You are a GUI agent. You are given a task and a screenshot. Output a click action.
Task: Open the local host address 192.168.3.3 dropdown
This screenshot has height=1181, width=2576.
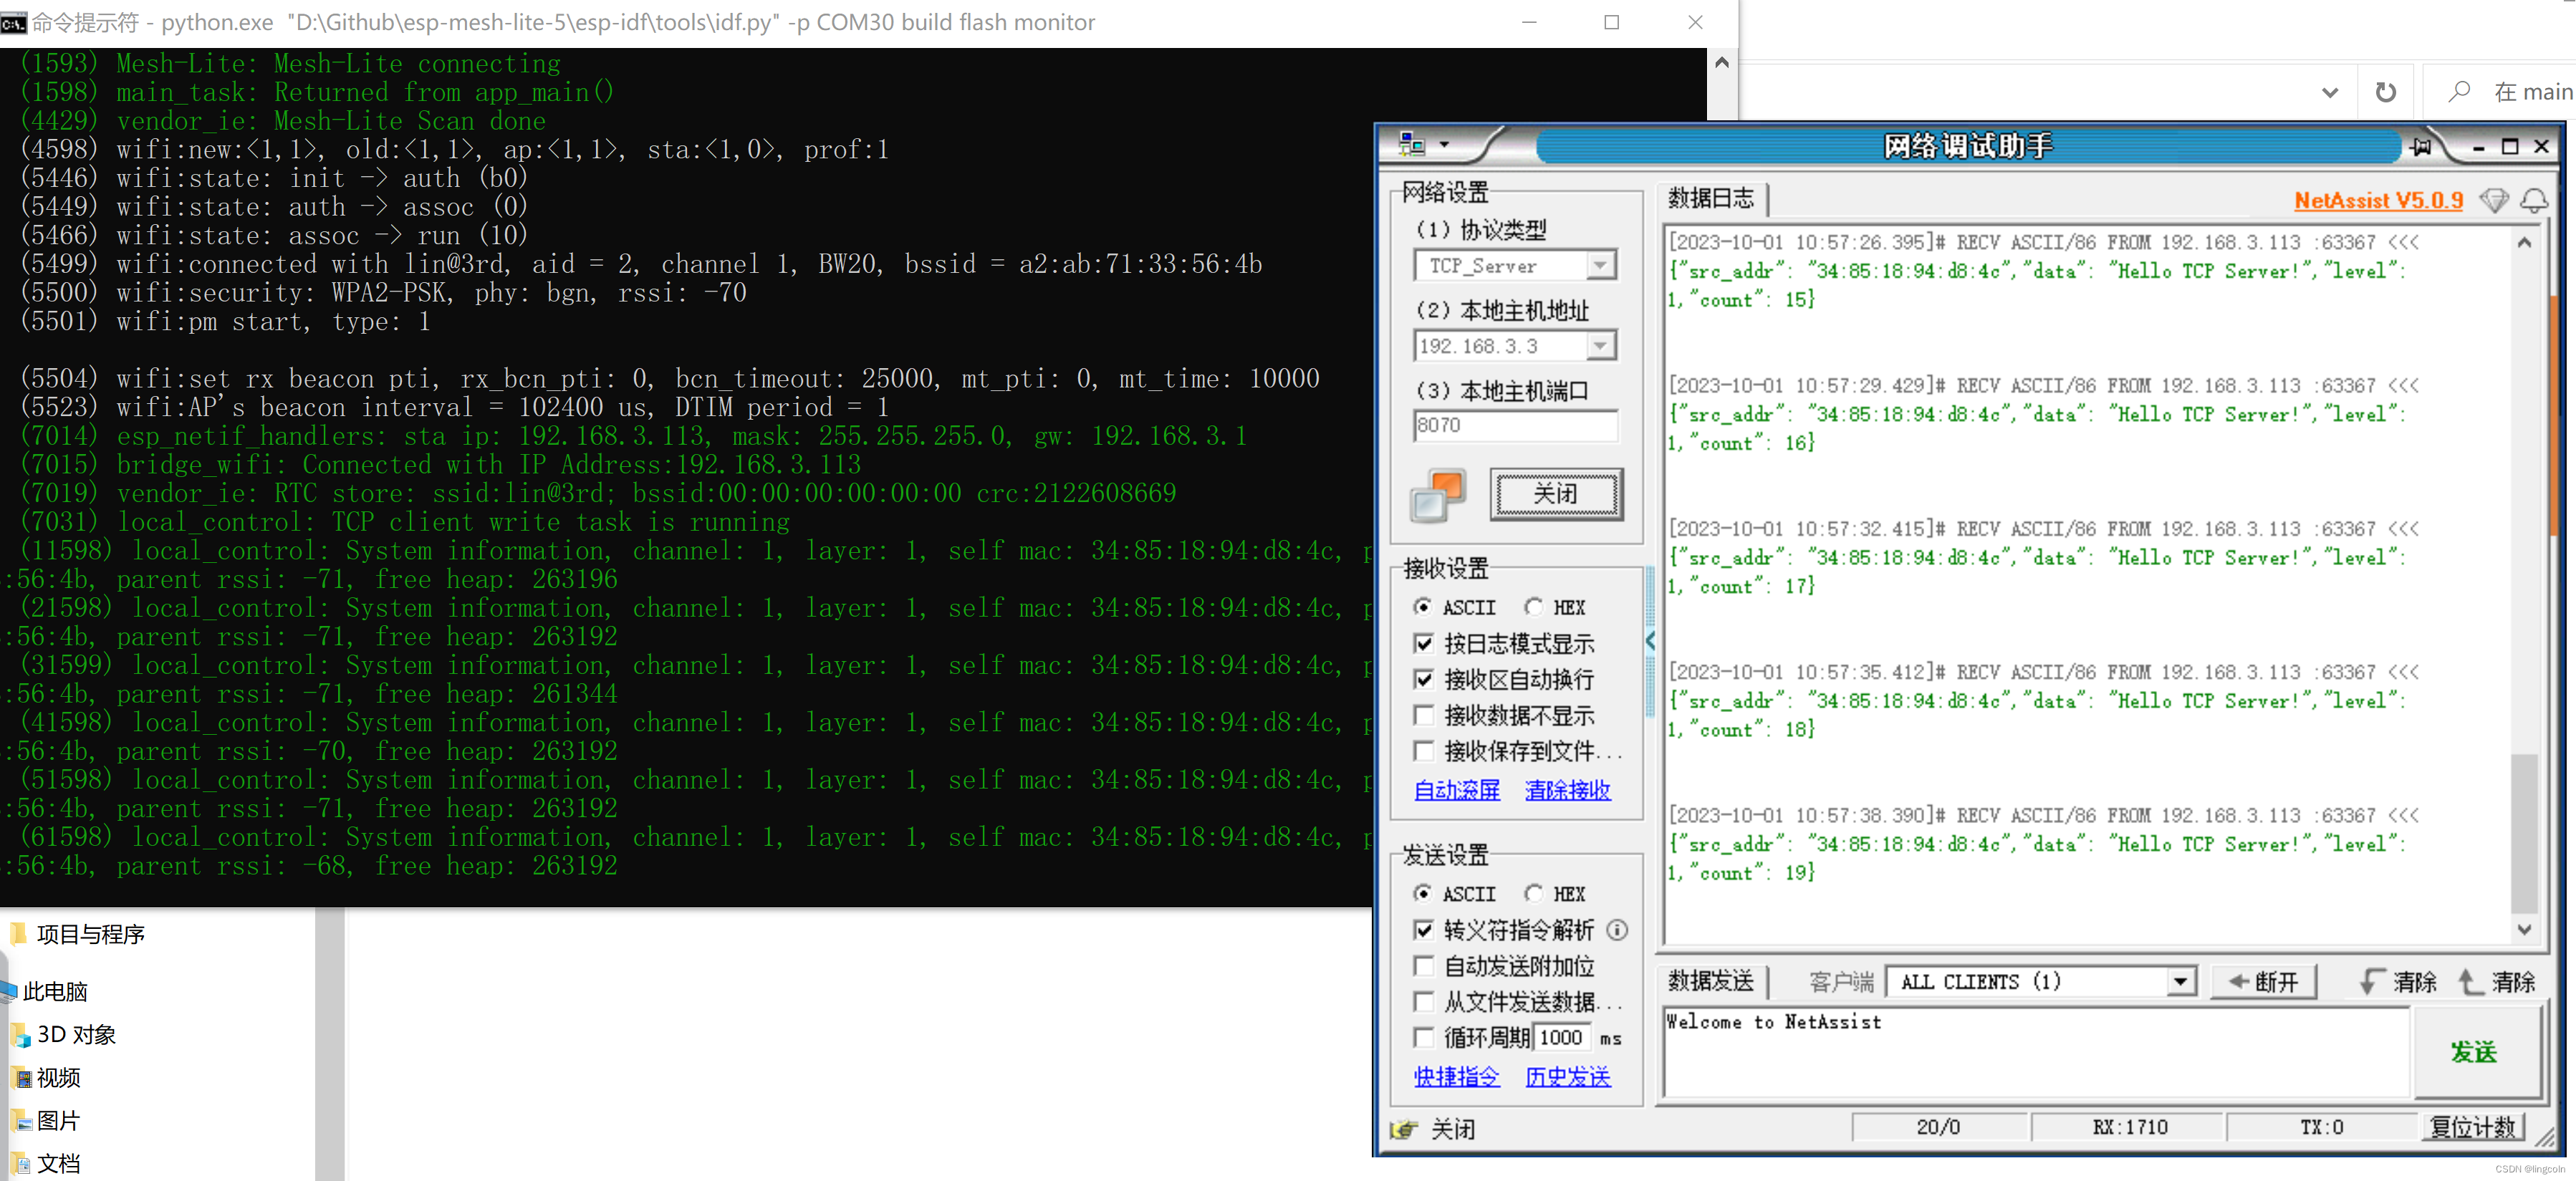point(1600,346)
